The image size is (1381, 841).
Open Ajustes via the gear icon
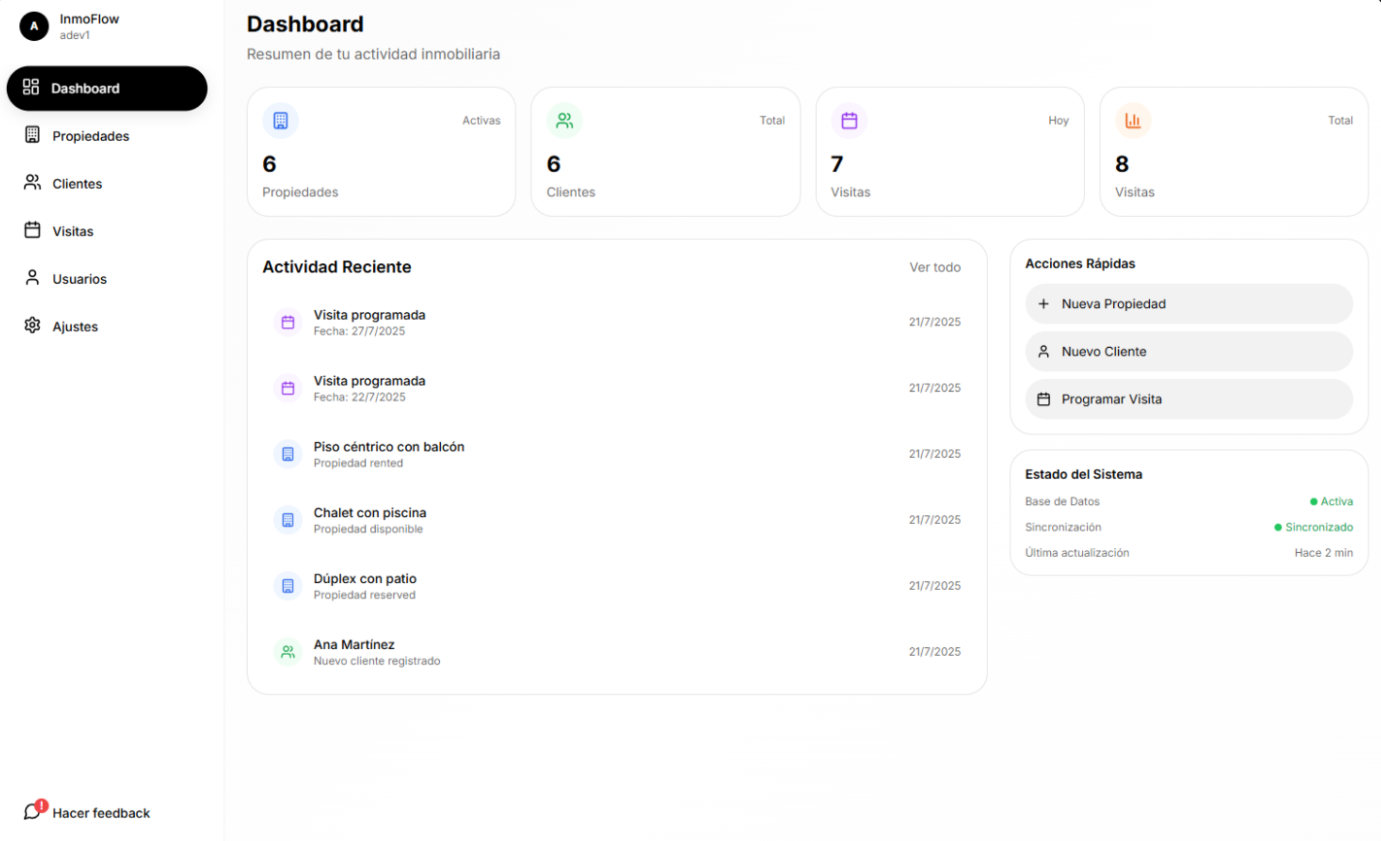[x=33, y=326]
